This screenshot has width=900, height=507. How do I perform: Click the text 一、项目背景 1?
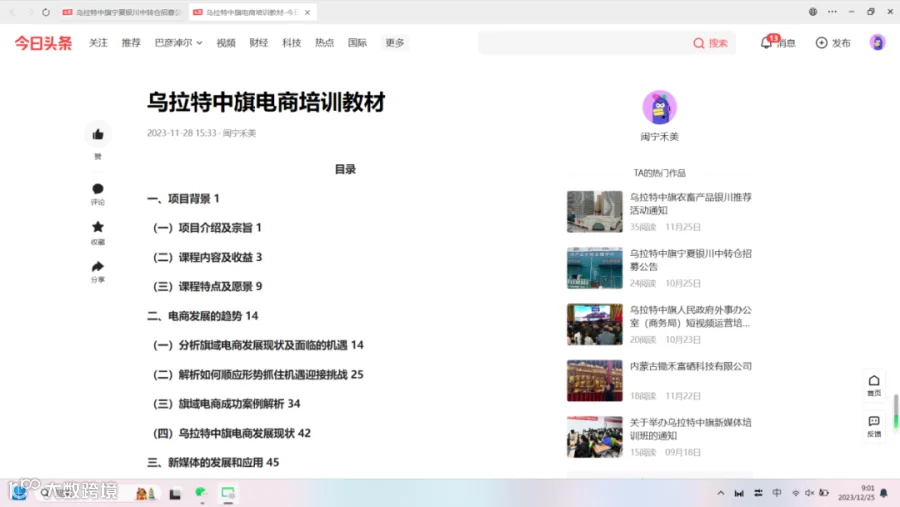183,199
